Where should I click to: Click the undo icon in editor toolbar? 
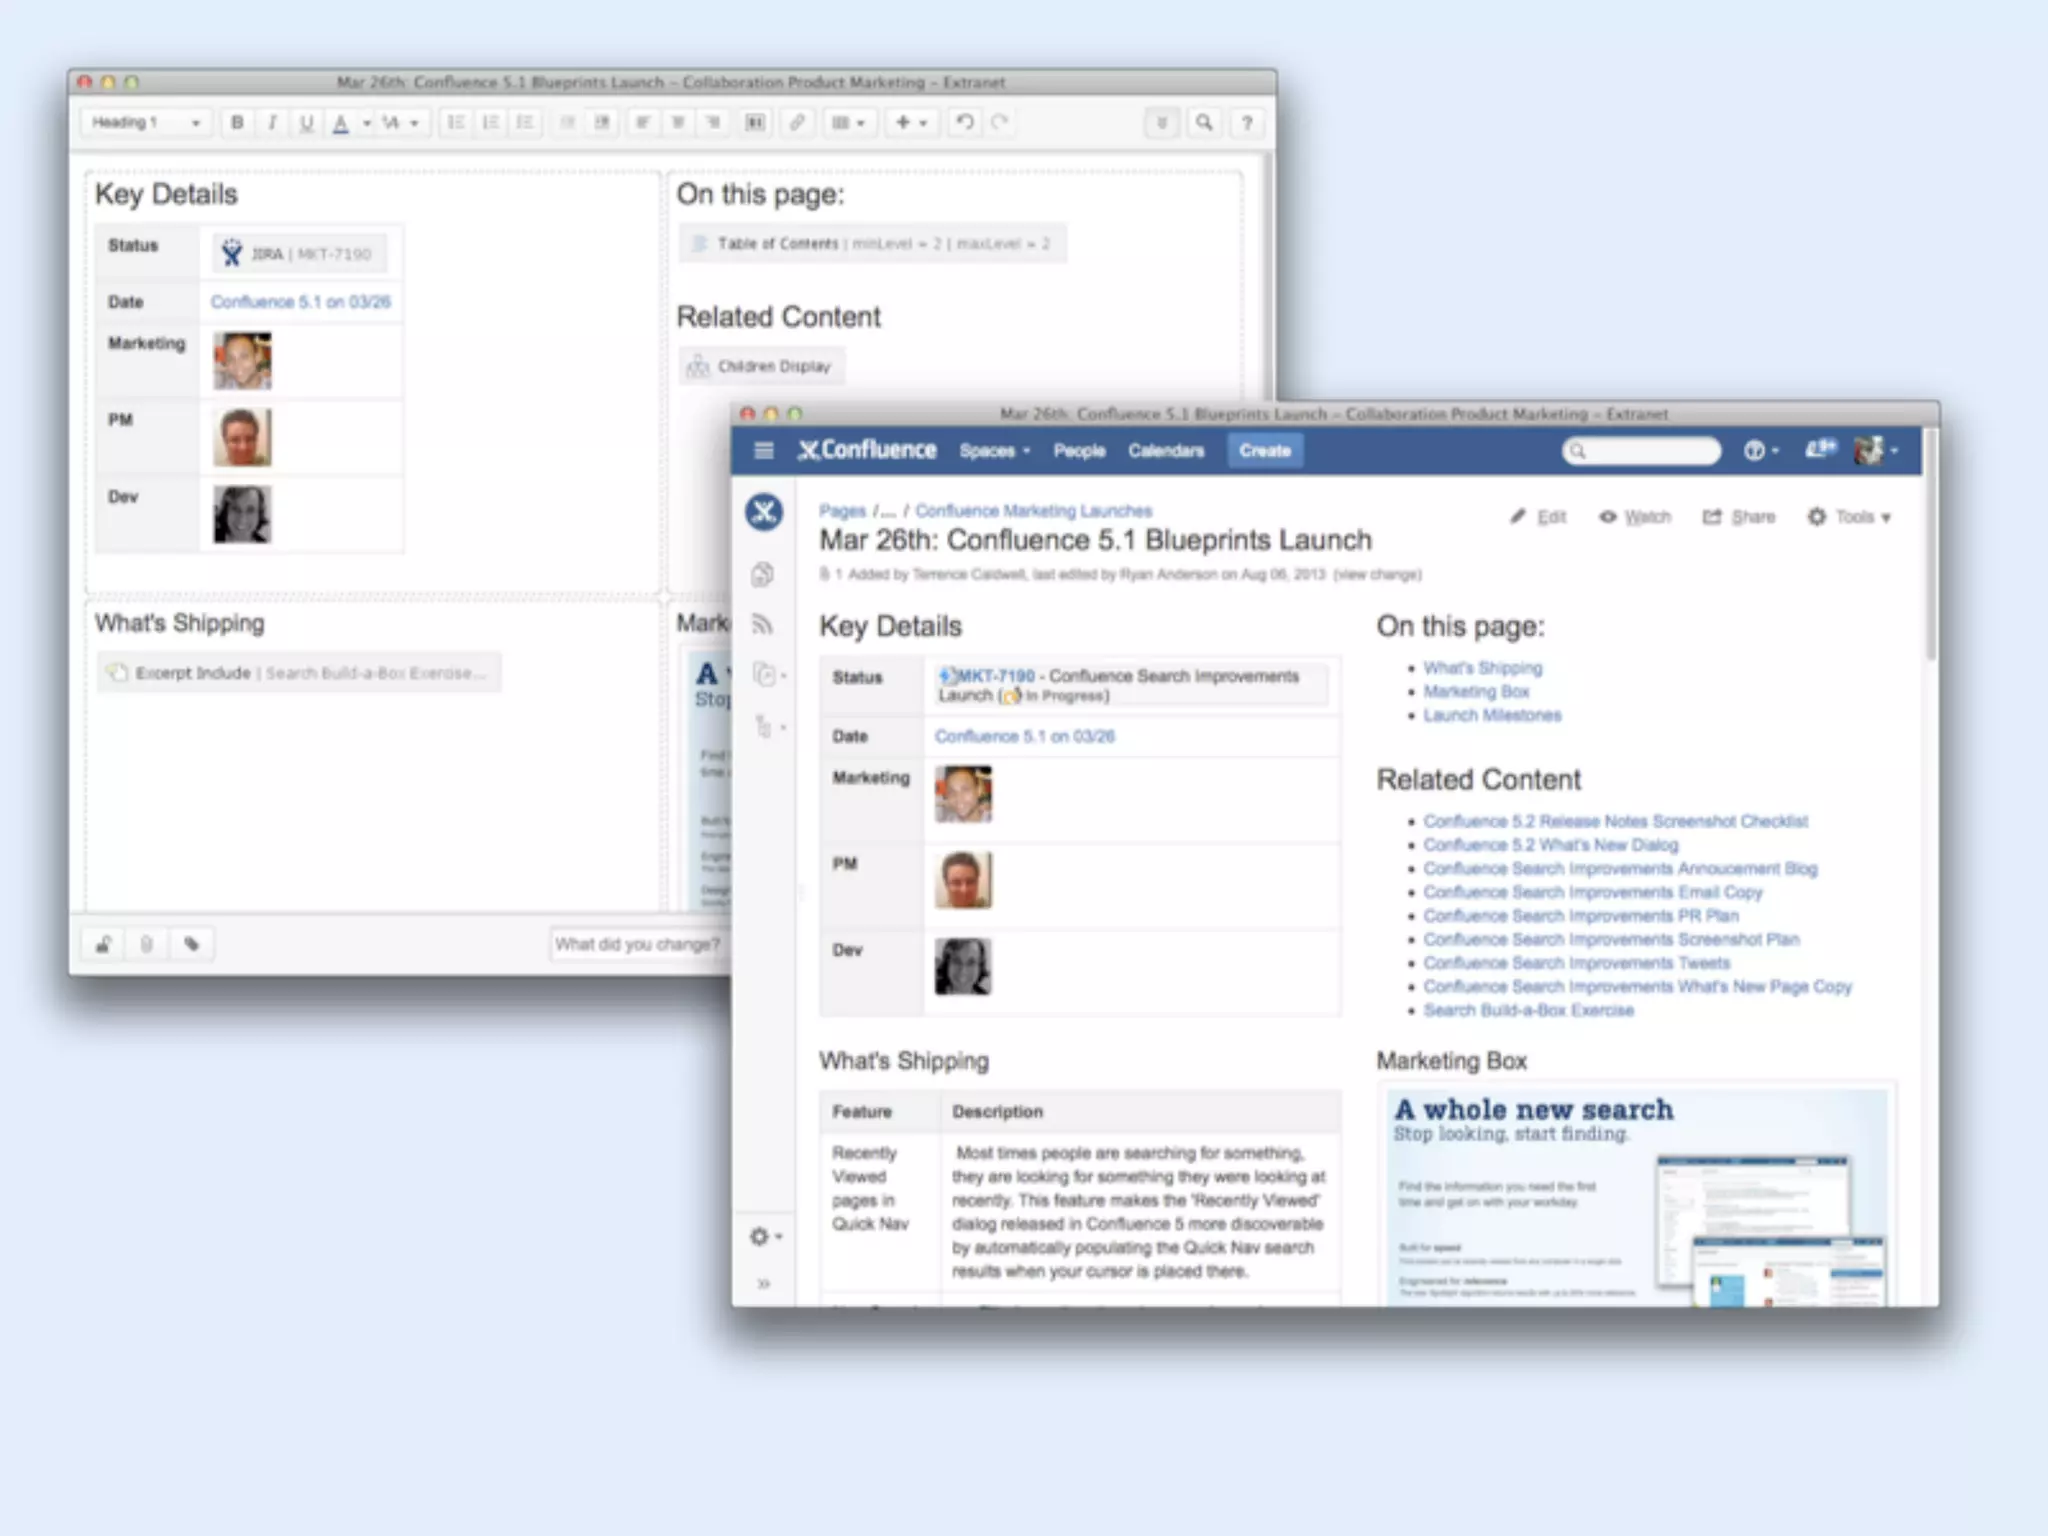(x=964, y=123)
